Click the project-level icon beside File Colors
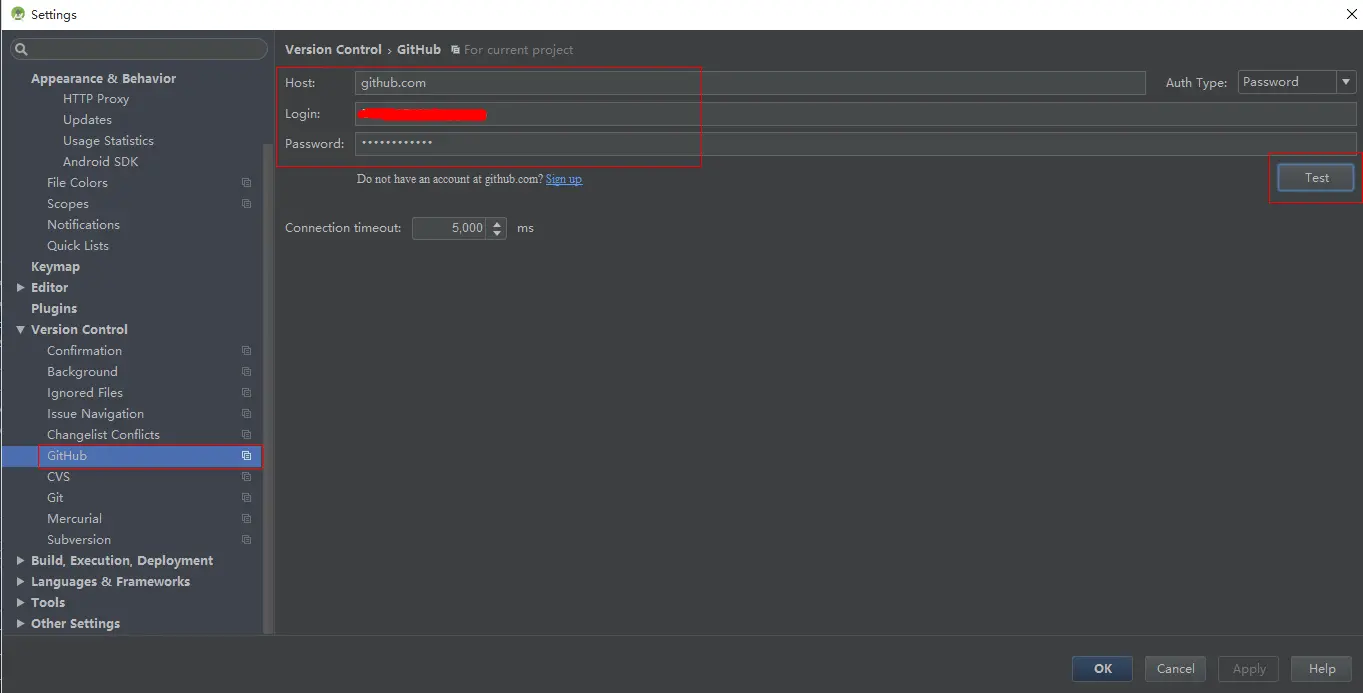This screenshot has height=693, width=1363. pyautogui.click(x=246, y=183)
